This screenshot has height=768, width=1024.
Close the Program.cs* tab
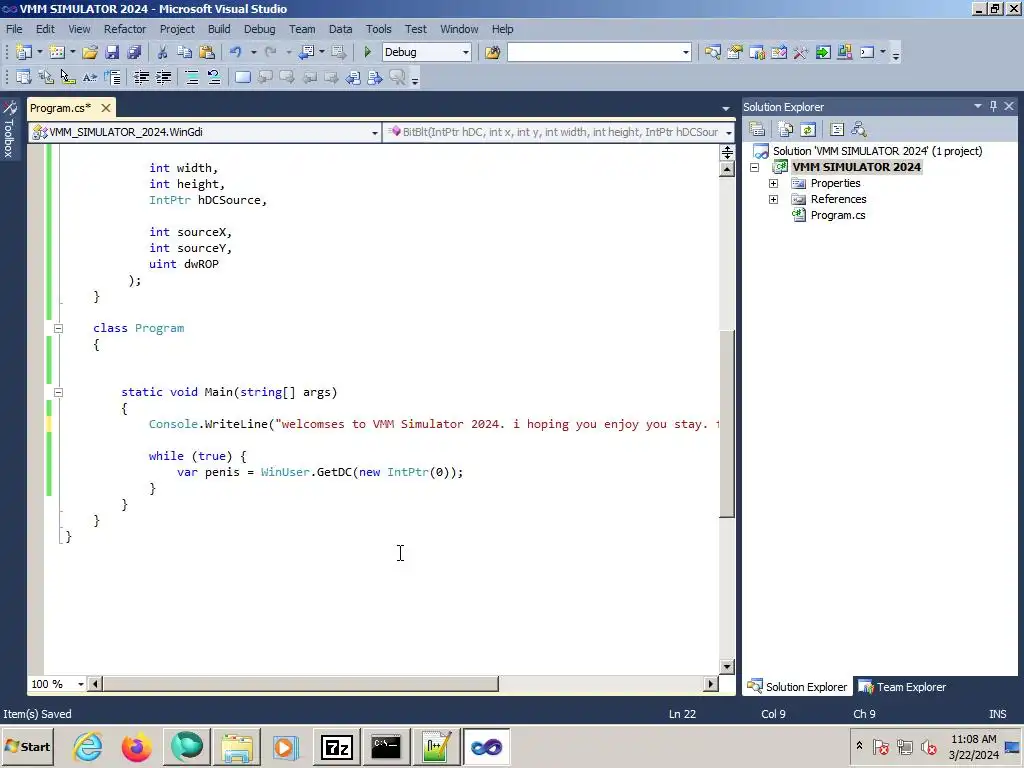[106, 108]
